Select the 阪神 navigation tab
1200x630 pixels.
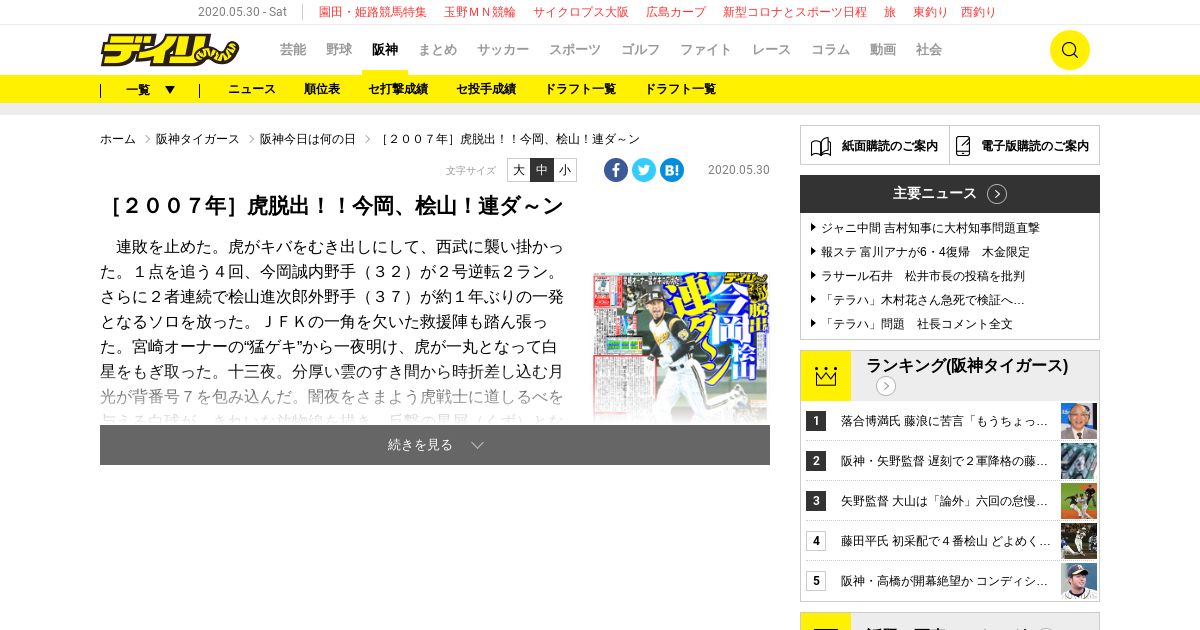pos(385,49)
